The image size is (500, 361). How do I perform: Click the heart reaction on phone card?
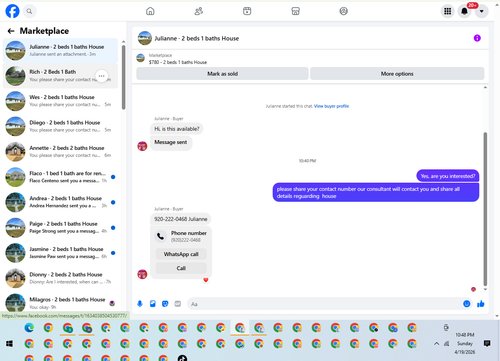tap(206, 280)
